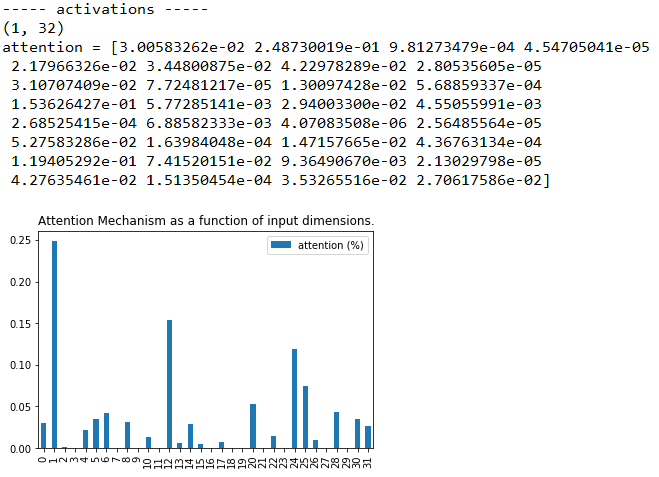Screen dimensions: 659x477
Task: Click attention value 9.81273479e-04
Action: pyautogui.click(x=452, y=47)
